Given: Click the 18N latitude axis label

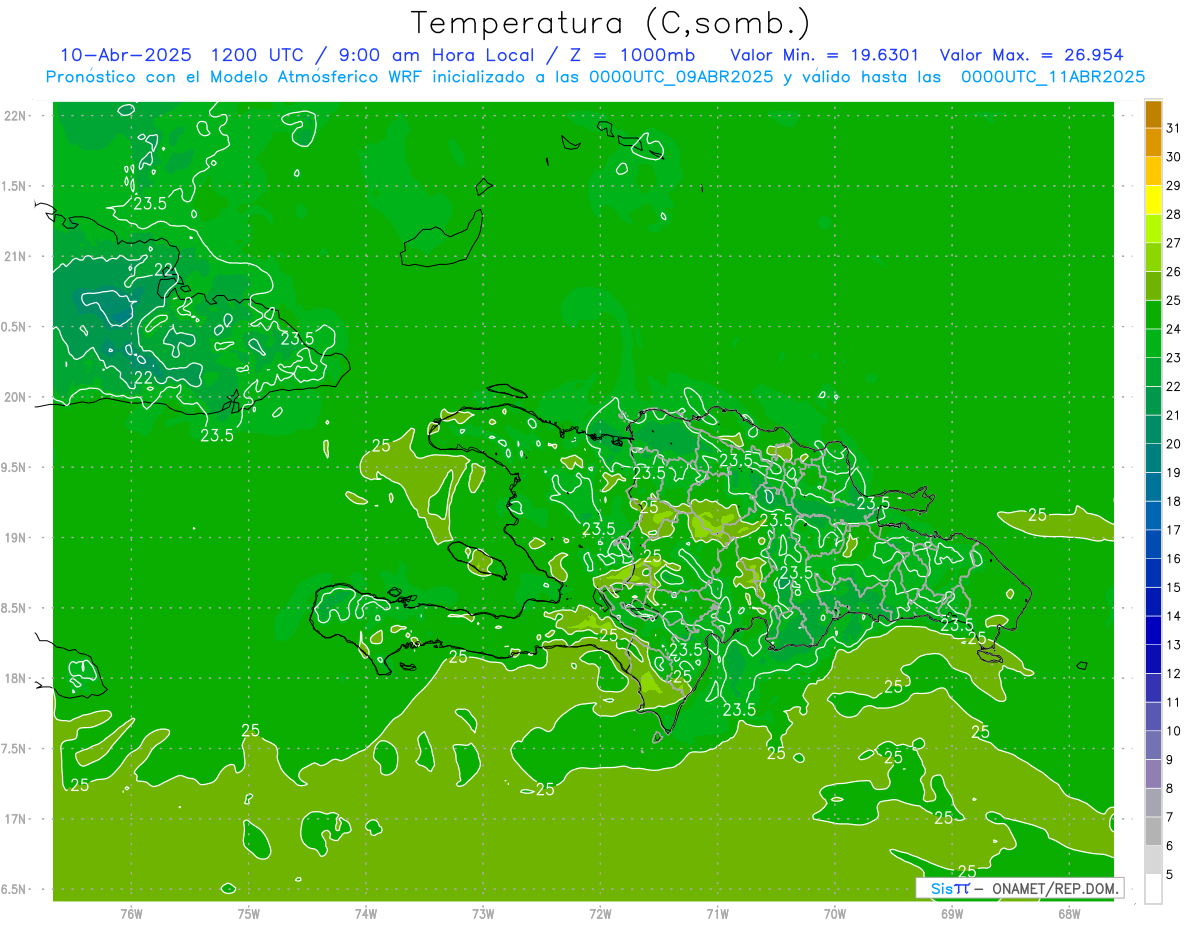Looking at the screenshot, I should (x=17, y=678).
